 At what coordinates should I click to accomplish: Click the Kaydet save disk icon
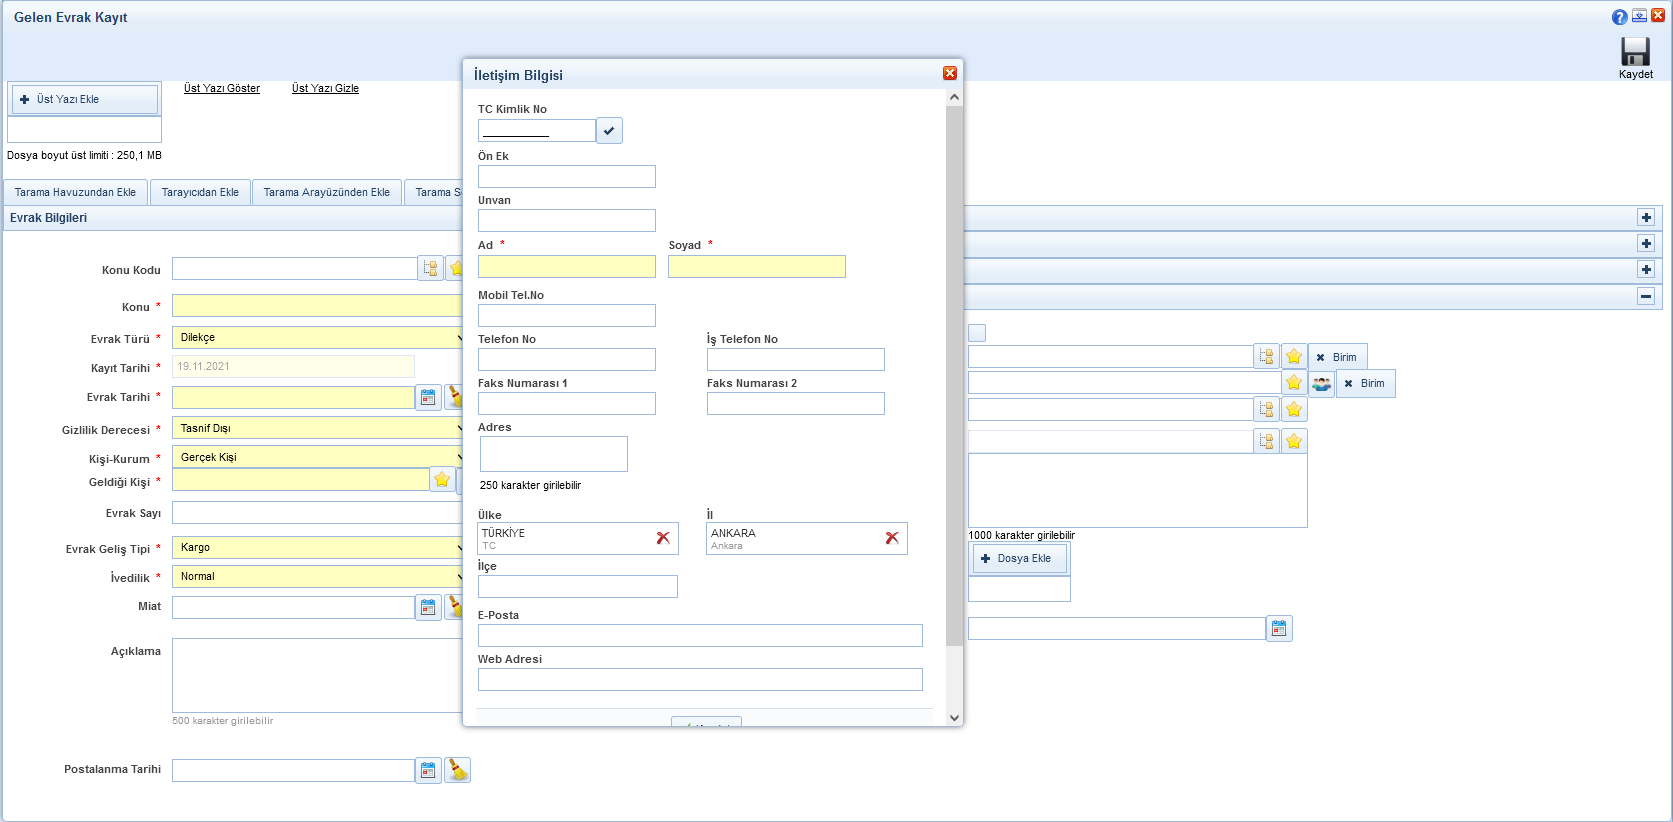1635,52
